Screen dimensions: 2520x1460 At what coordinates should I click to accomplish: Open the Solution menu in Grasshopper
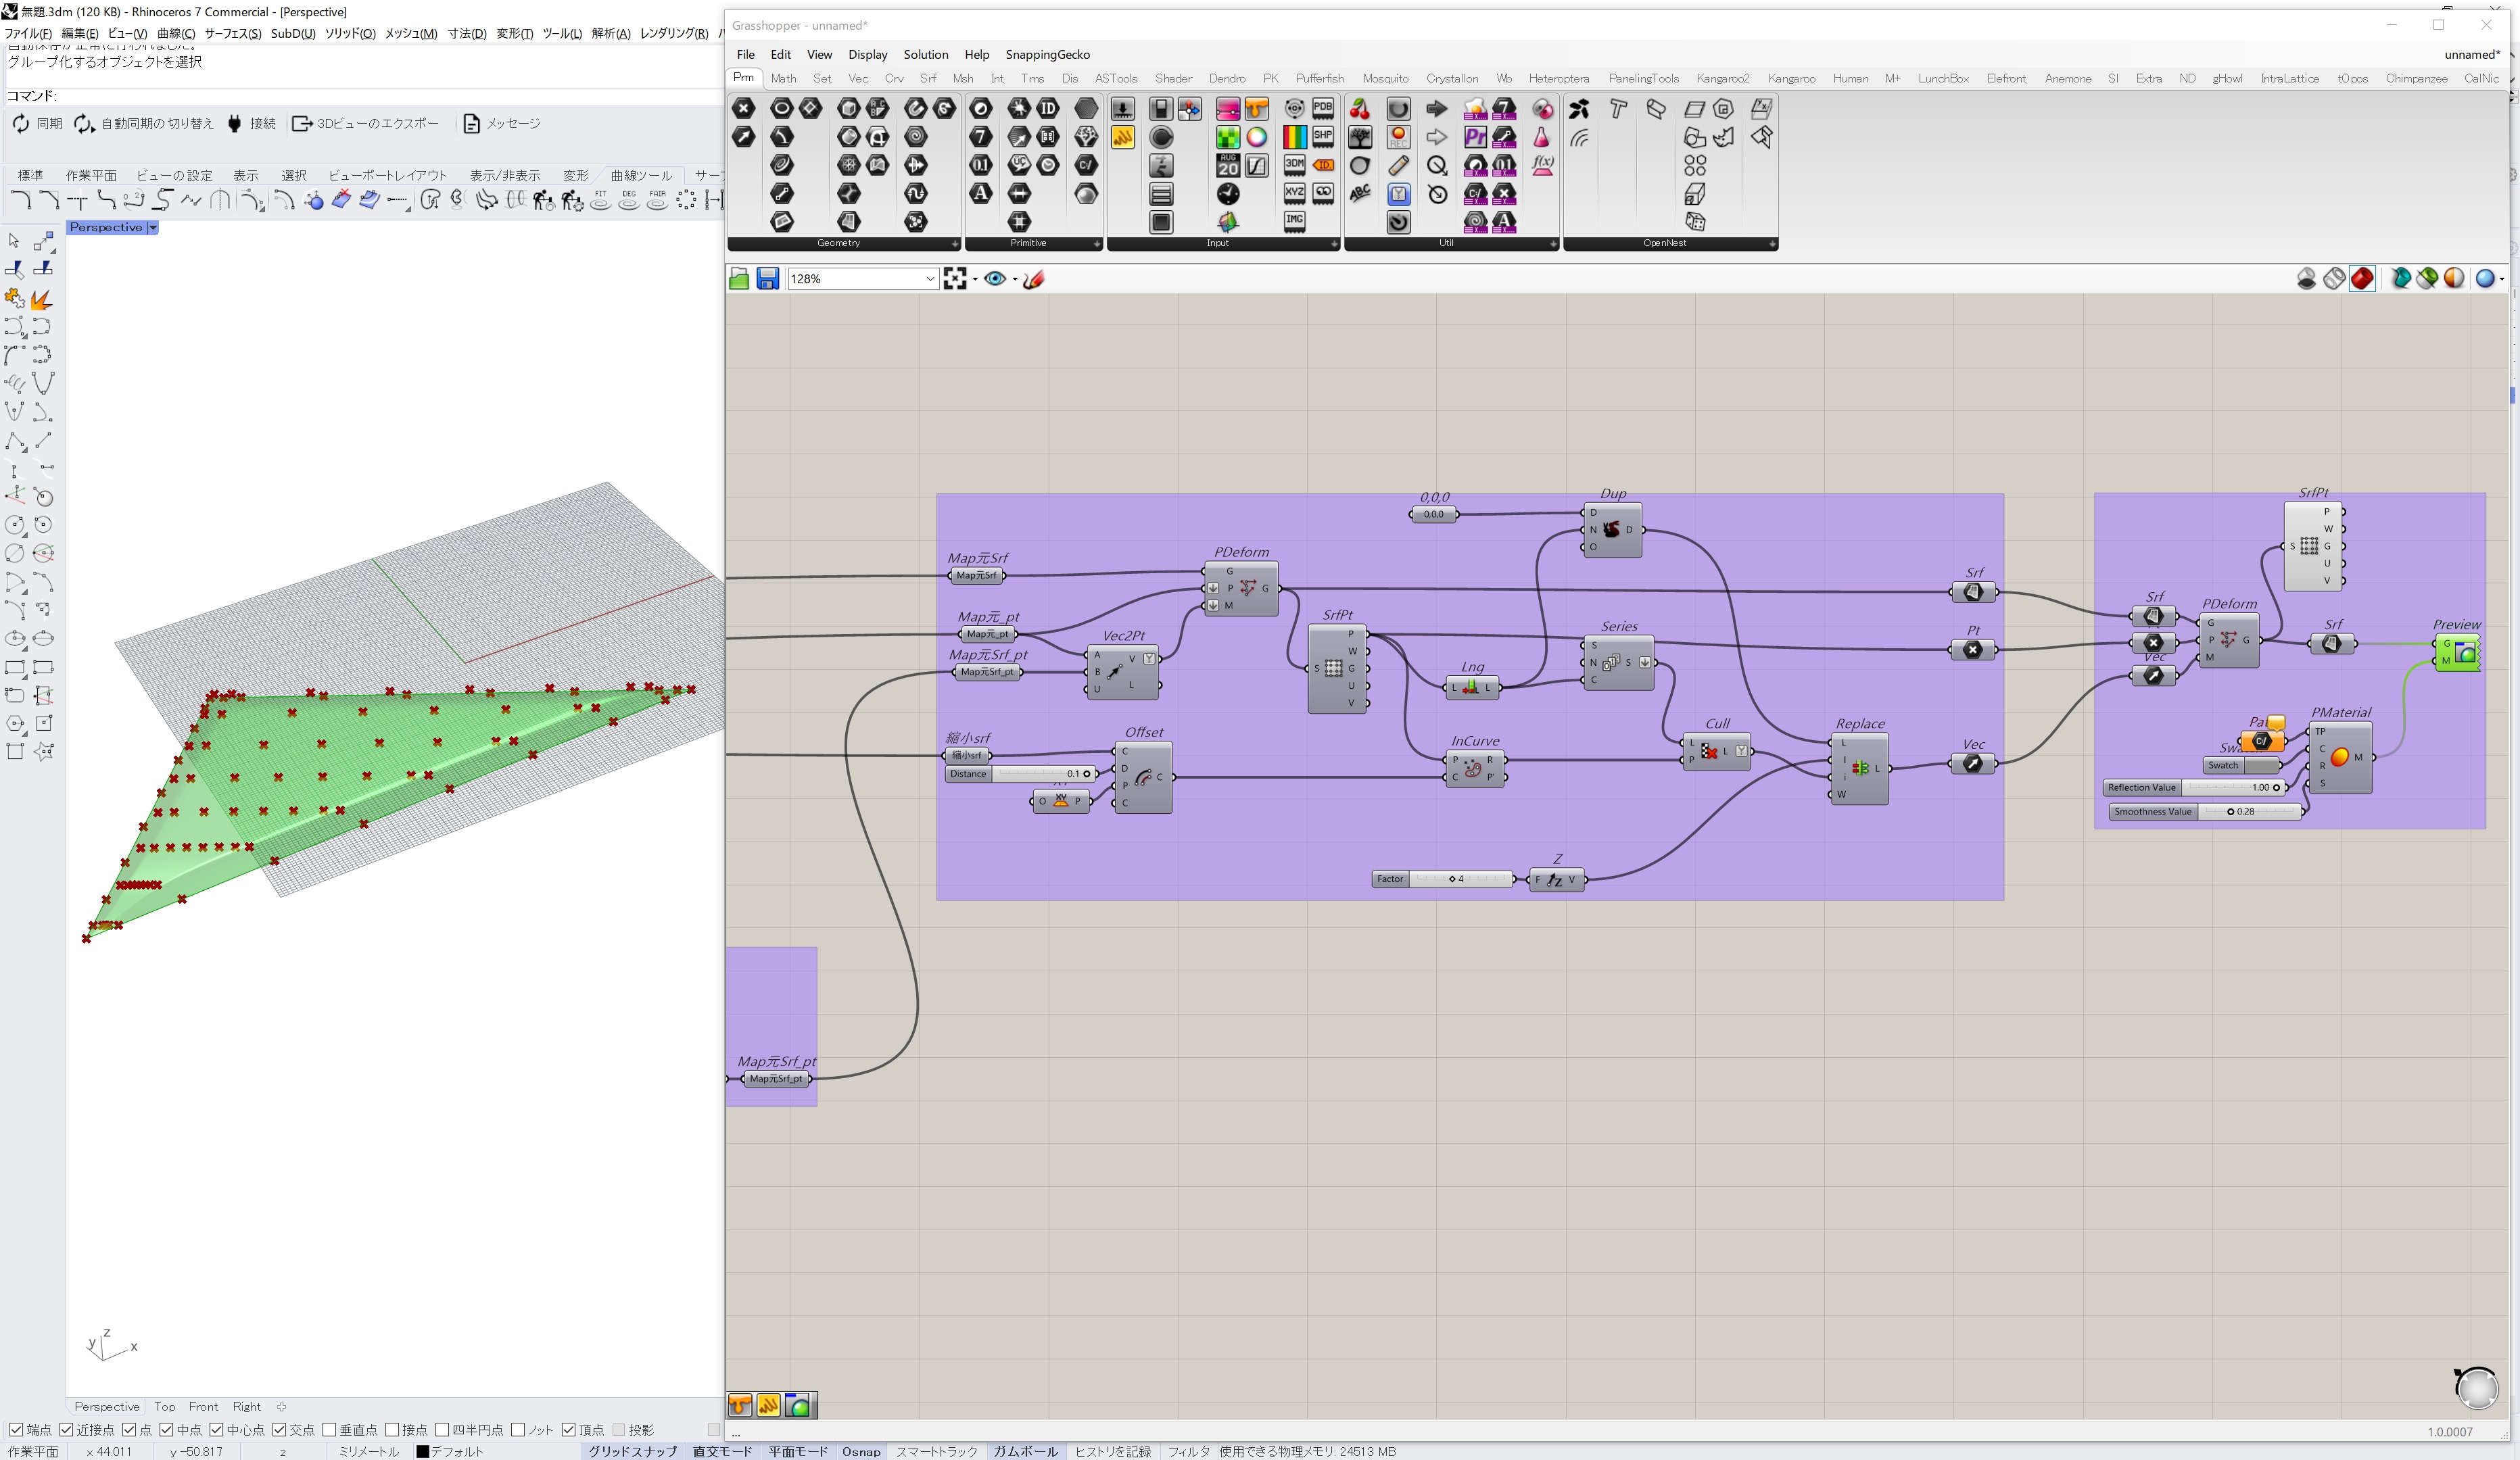(925, 55)
